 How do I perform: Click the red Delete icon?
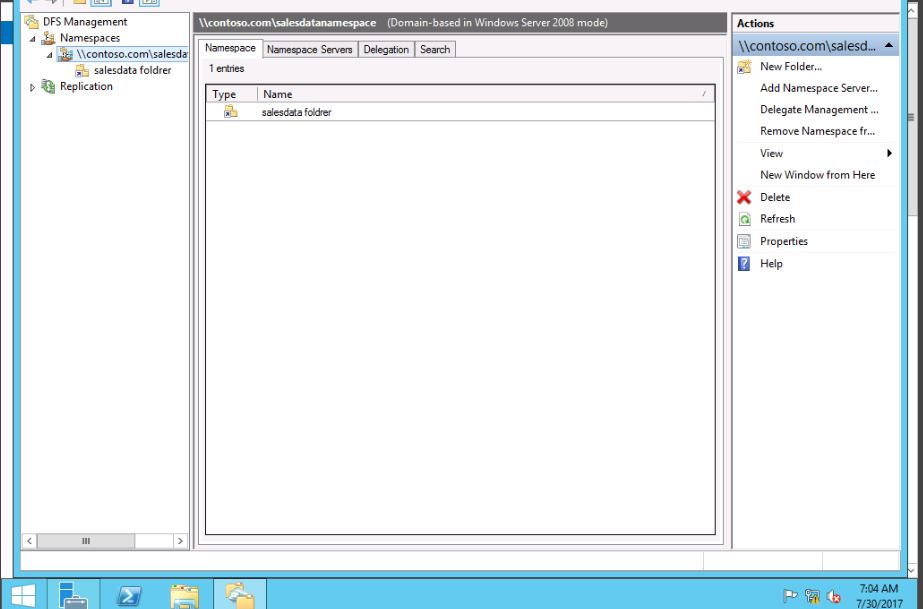tap(744, 198)
